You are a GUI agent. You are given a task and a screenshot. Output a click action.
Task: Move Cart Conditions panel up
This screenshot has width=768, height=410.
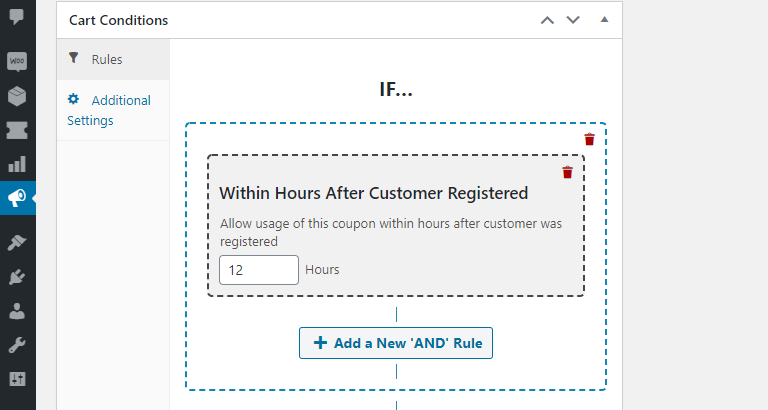pos(546,20)
